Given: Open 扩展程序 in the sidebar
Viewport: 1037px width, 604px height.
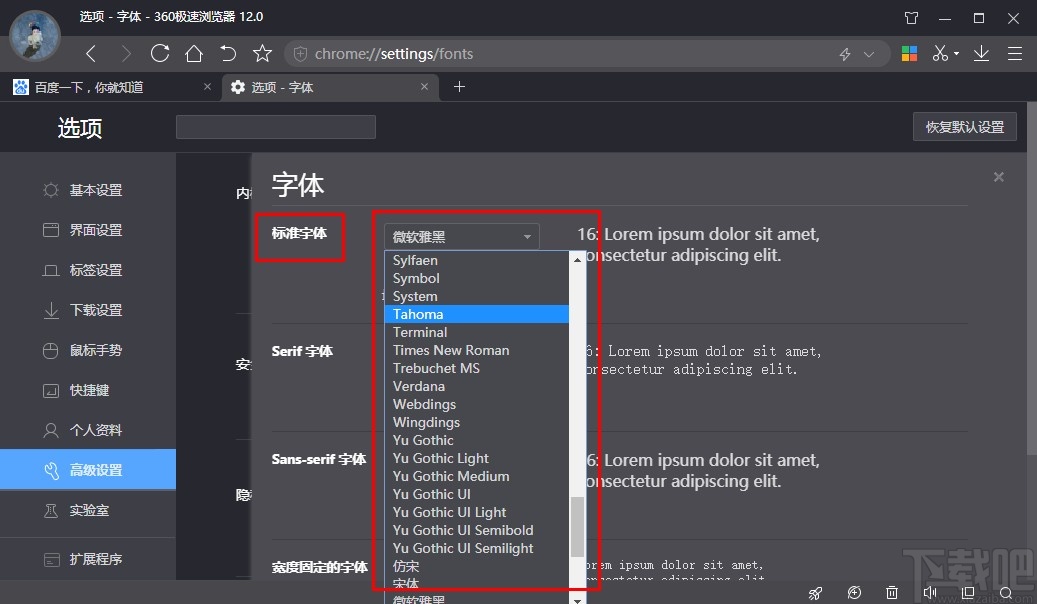Looking at the screenshot, I should tap(88, 559).
